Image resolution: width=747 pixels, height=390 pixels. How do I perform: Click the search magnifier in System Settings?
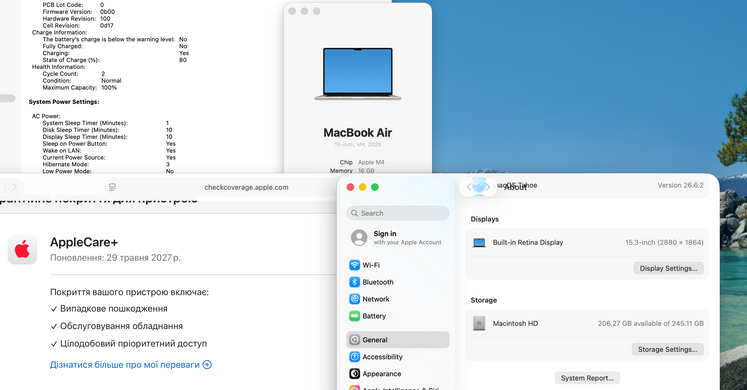354,213
